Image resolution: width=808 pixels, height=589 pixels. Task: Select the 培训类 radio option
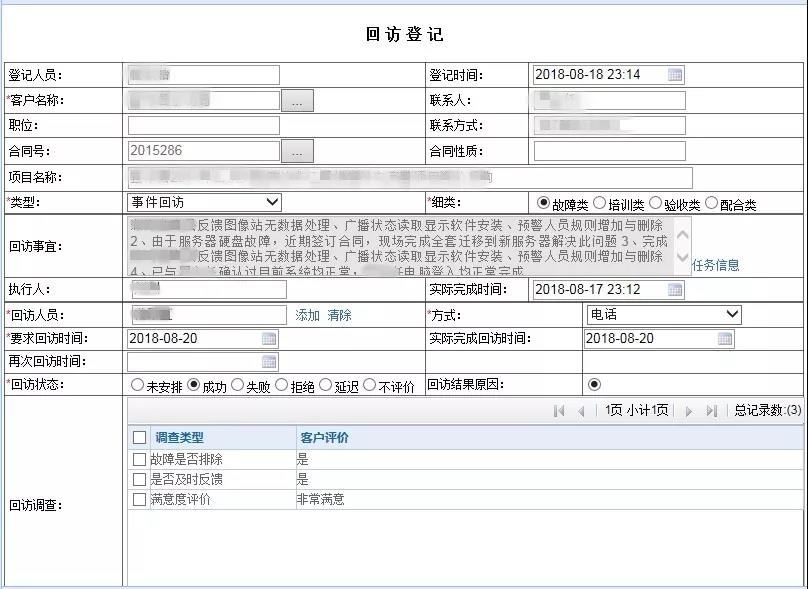click(600, 203)
